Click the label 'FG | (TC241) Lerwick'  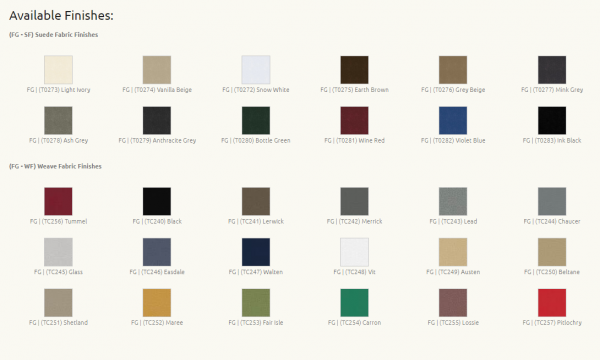(x=256, y=221)
